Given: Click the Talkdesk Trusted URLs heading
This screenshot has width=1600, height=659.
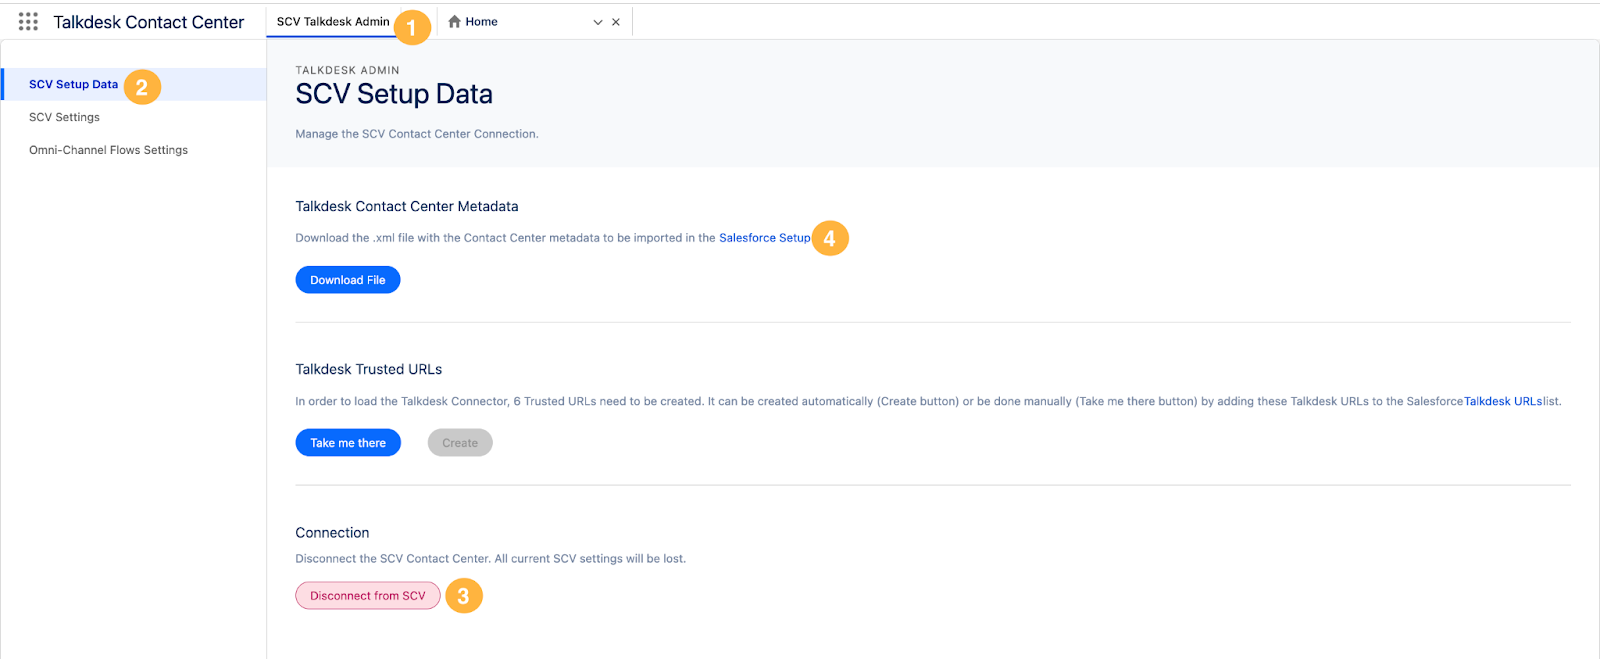Looking at the screenshot, I should coord(369,369).
